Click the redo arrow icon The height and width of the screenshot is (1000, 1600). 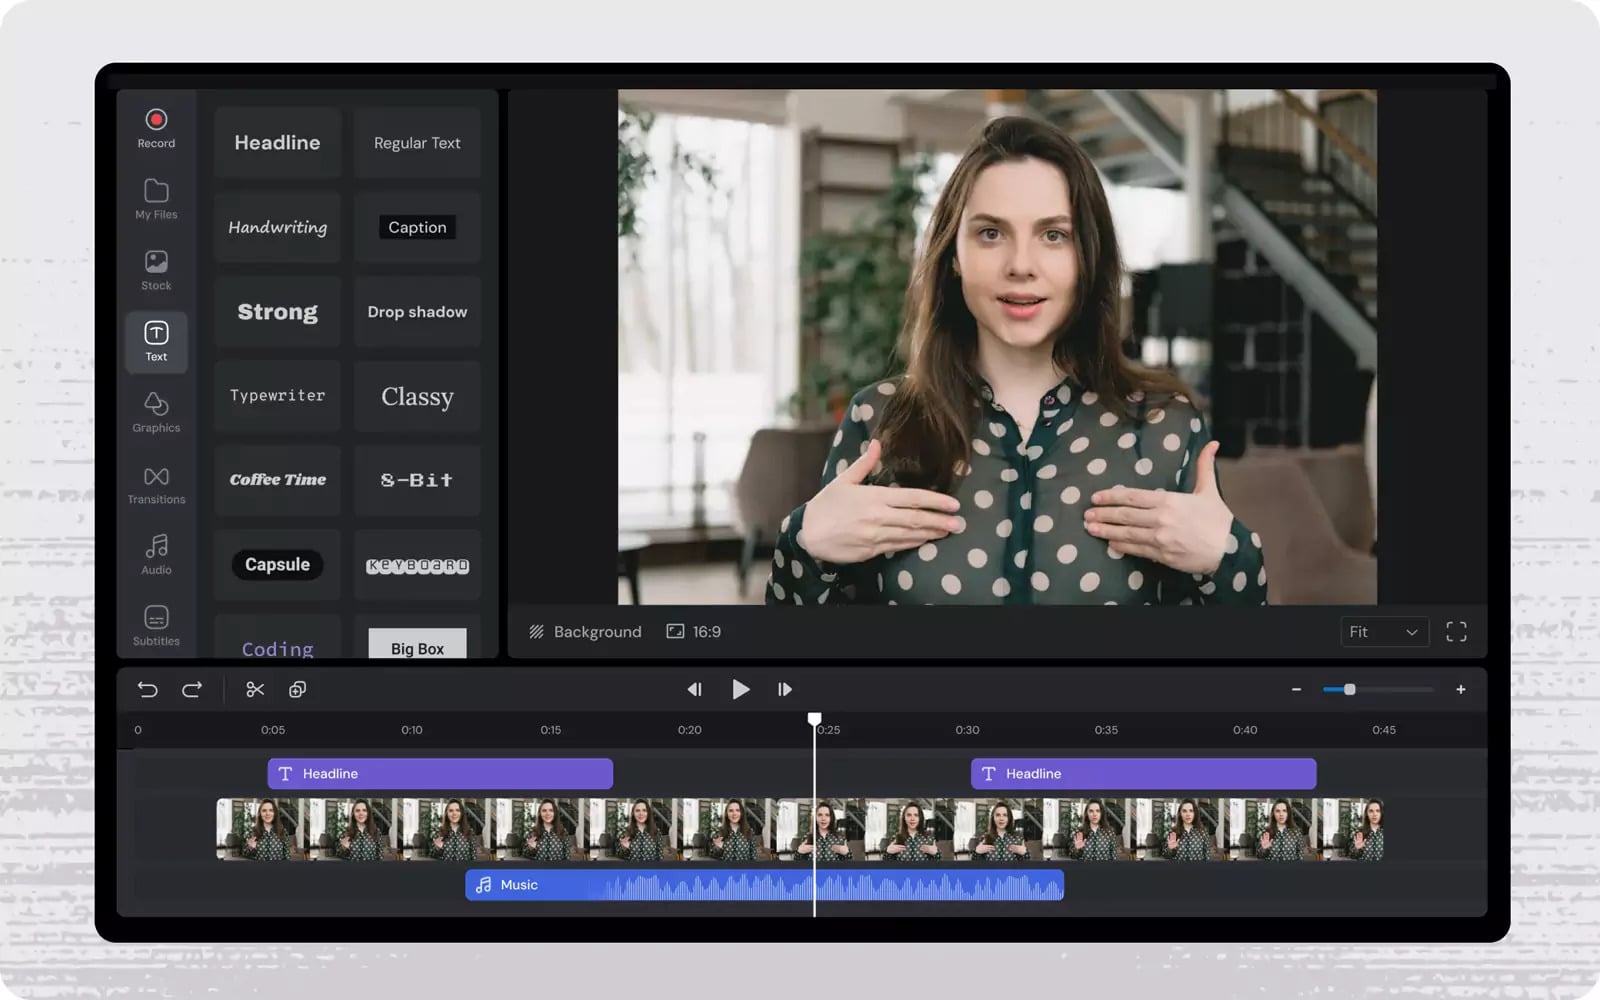192,689
